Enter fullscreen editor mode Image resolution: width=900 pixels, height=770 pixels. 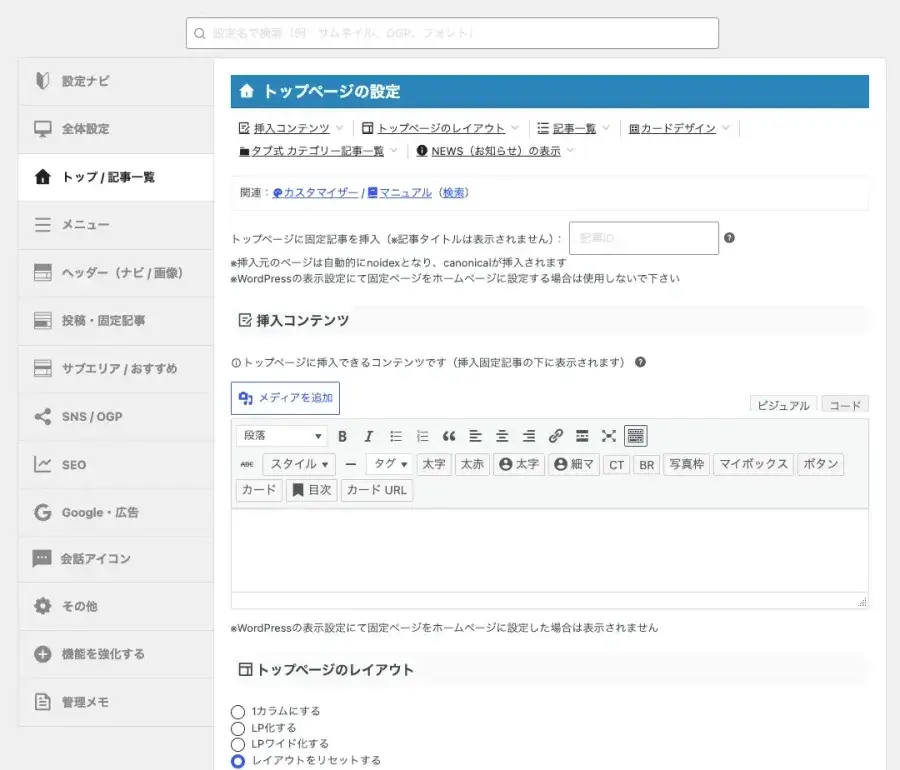[608, 437]
